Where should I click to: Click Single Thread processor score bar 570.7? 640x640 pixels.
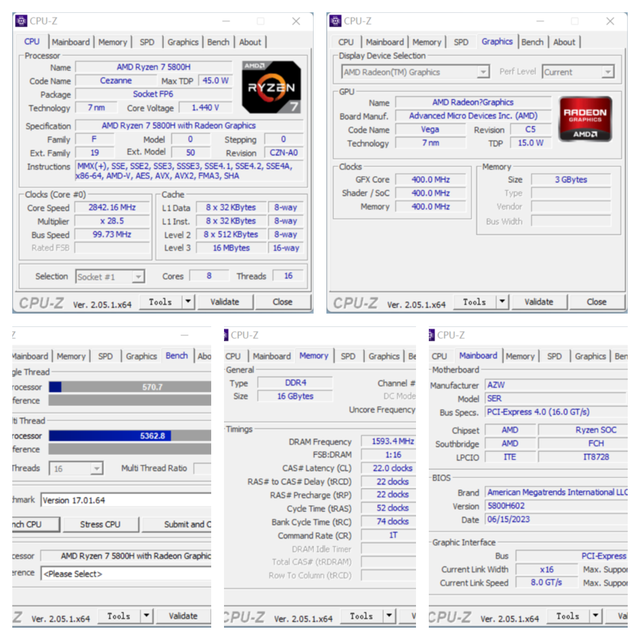[130, 387]
